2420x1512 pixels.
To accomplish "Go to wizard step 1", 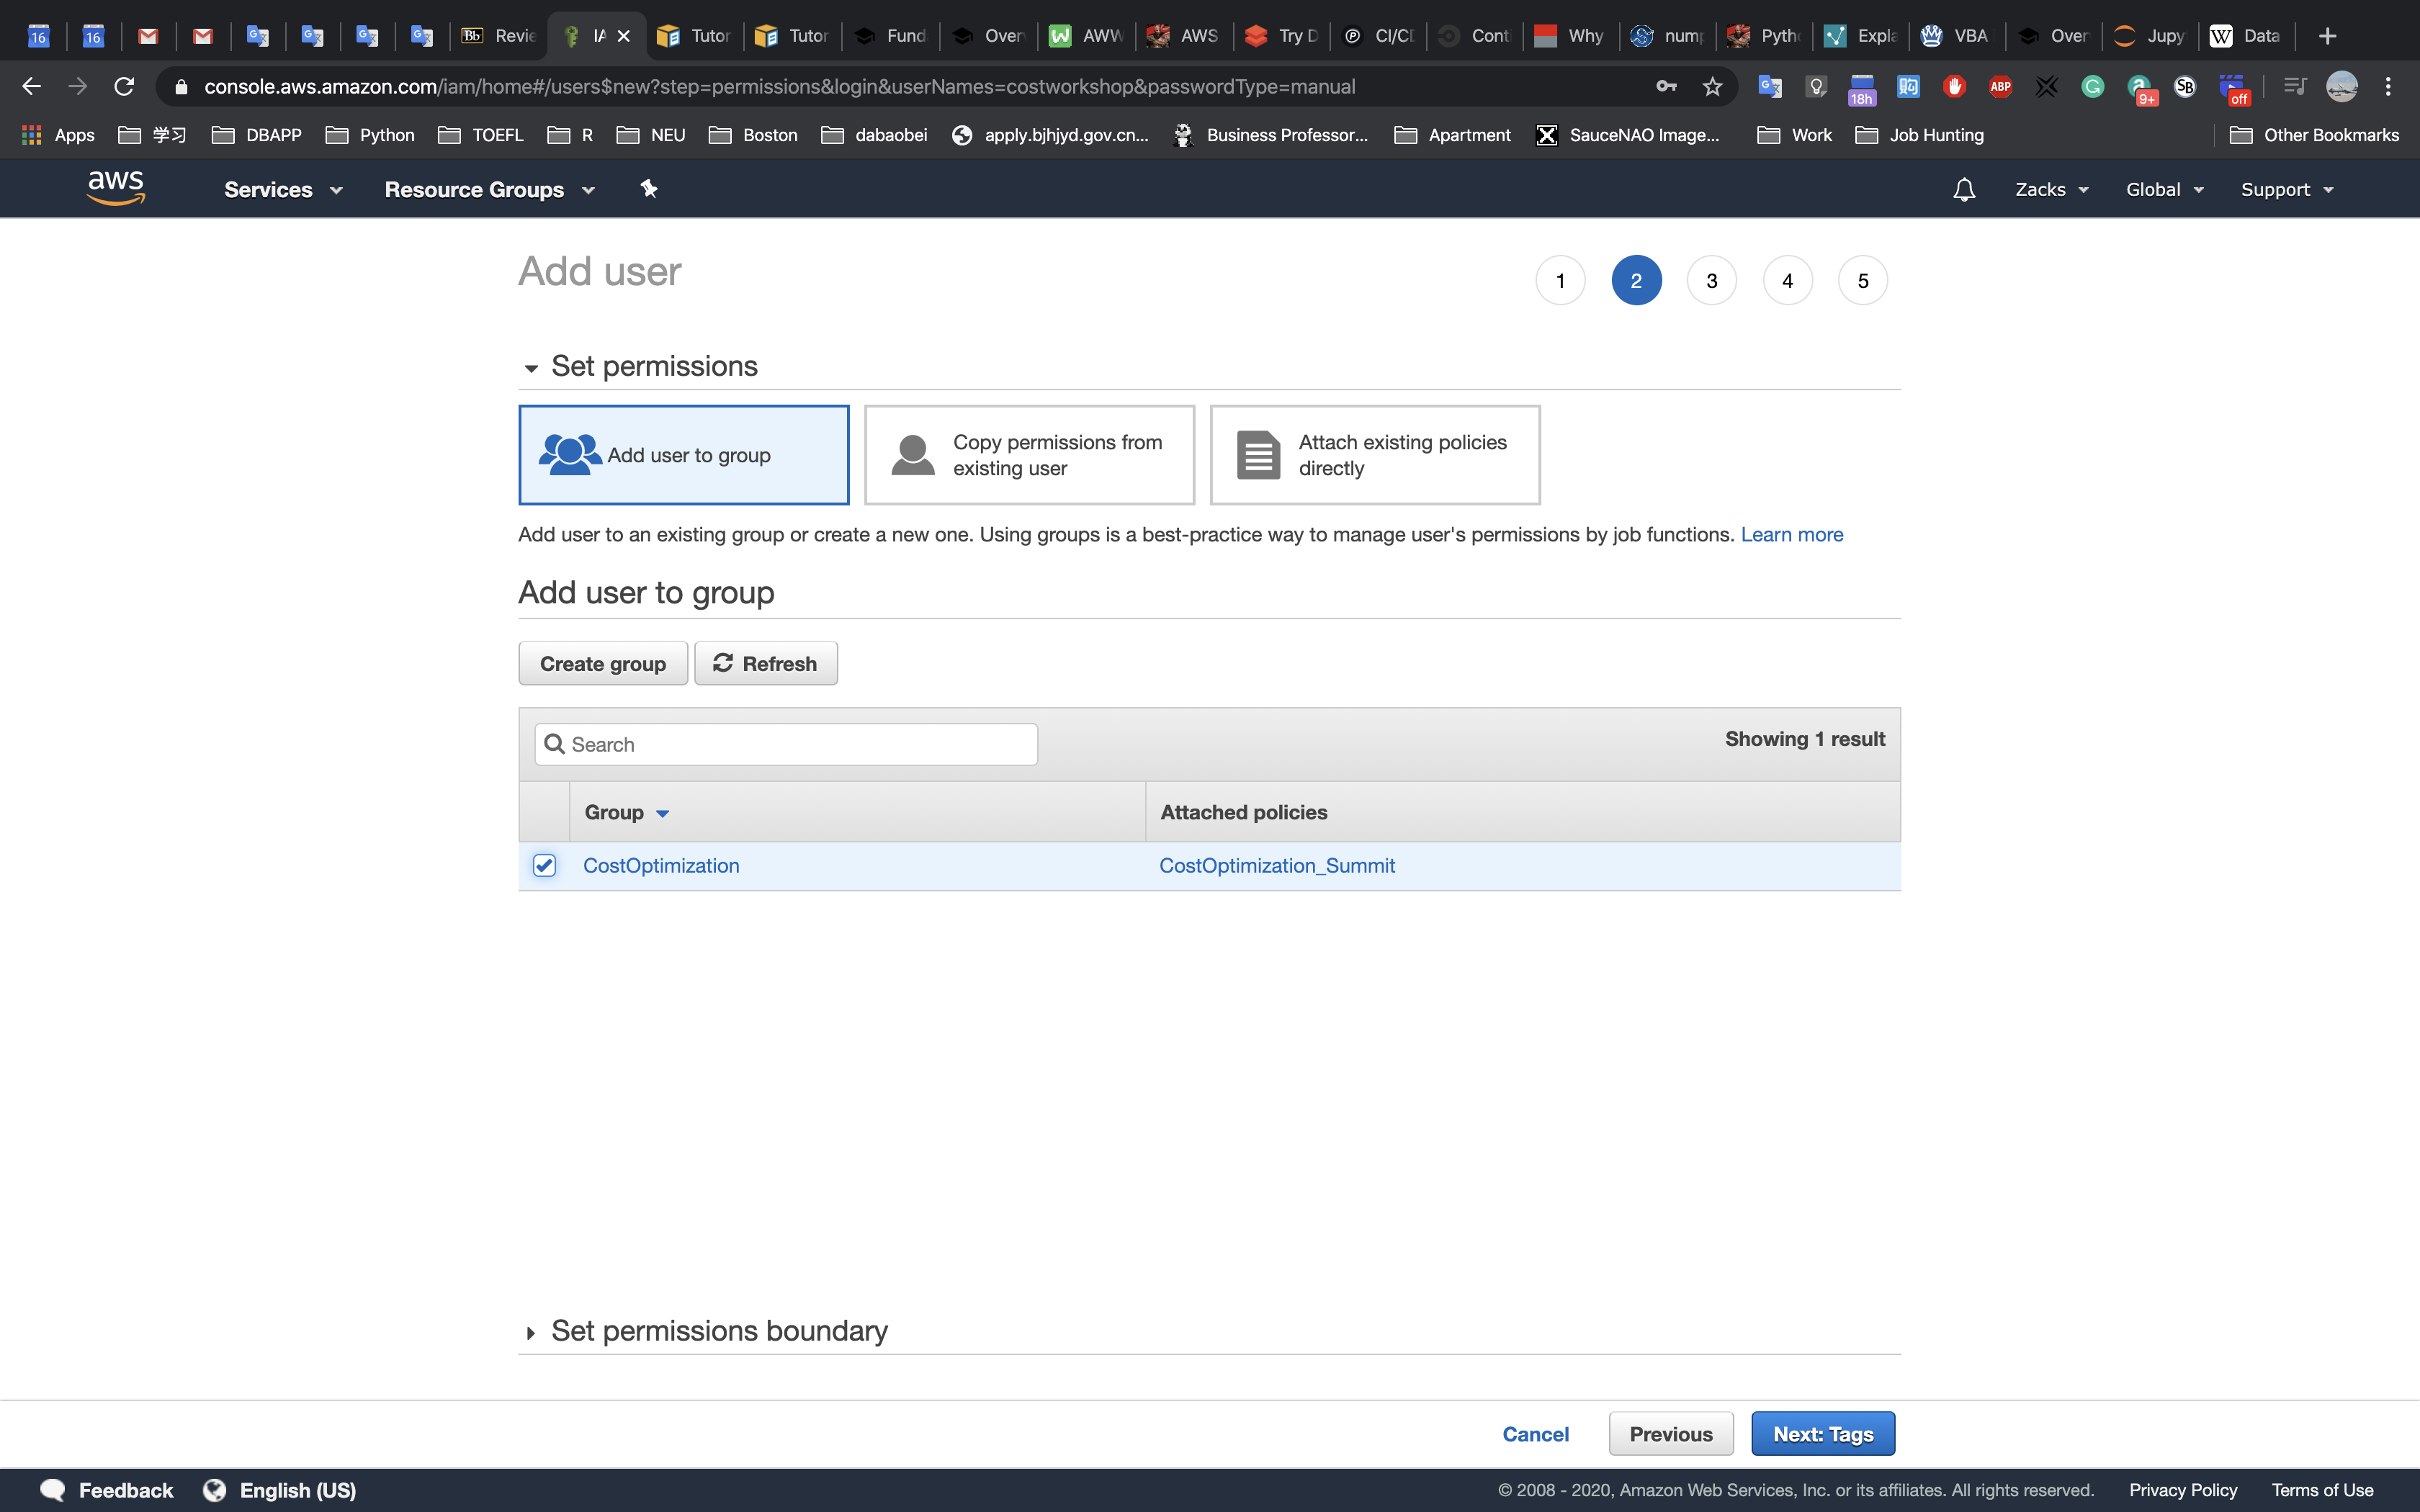I will pyautogui.click(x=1560, y=281).
